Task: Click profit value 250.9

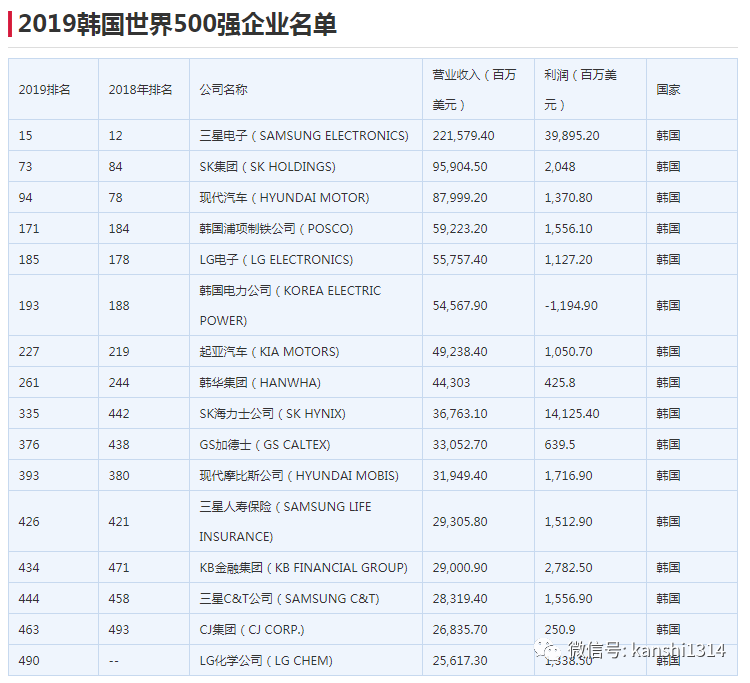Action: coord(560,630)
